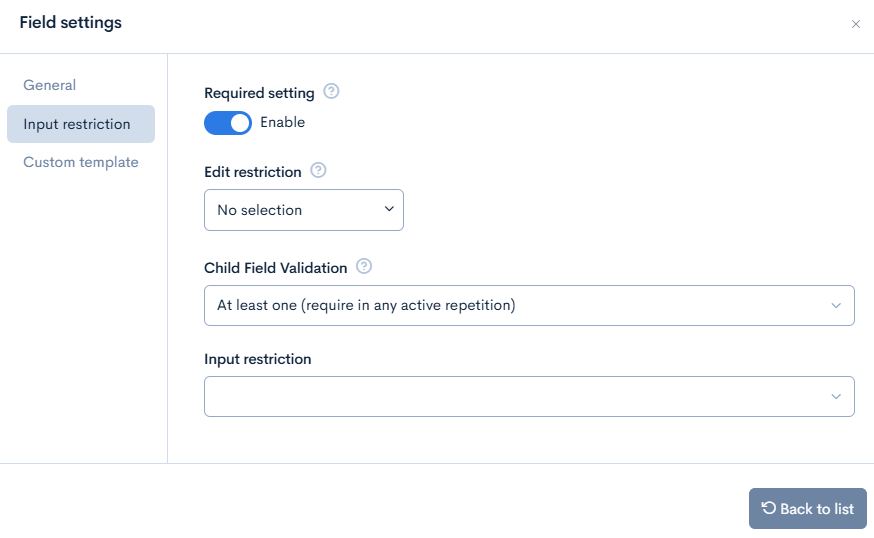
Task: Switch to the General tab
Action: point(50,85)
